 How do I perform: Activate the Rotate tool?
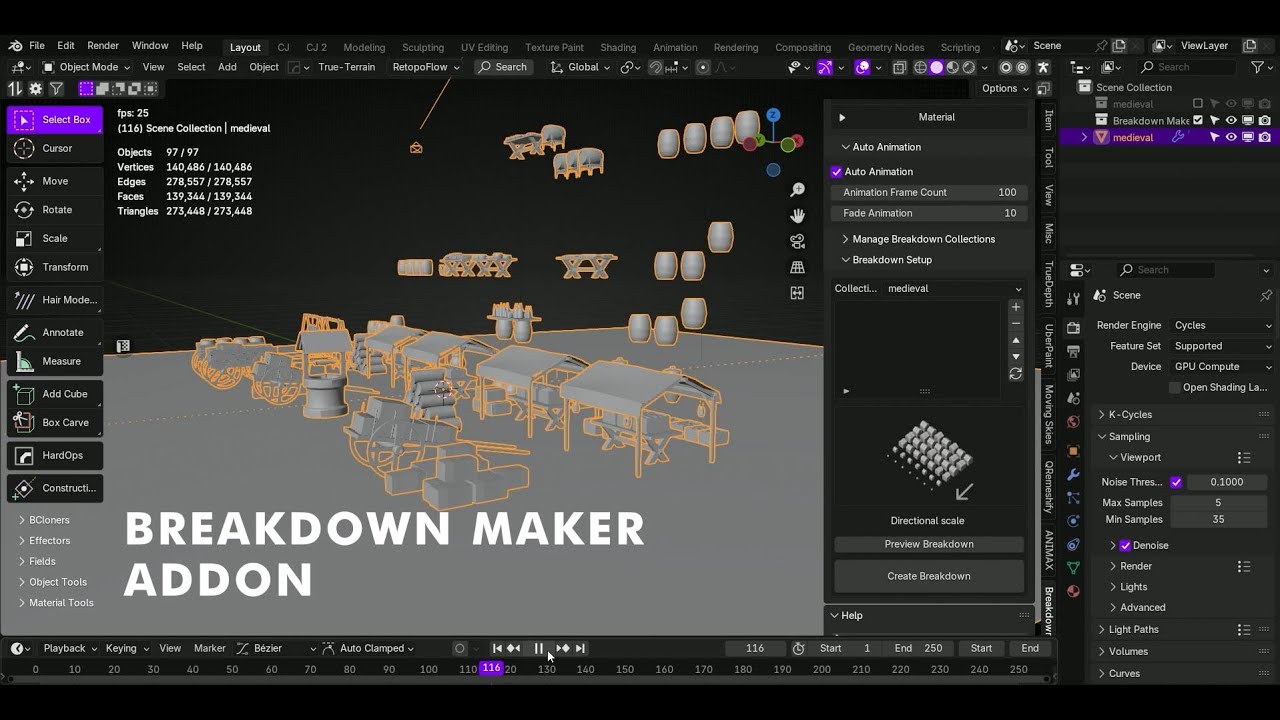pyautogui.click(x=55, y=210)
